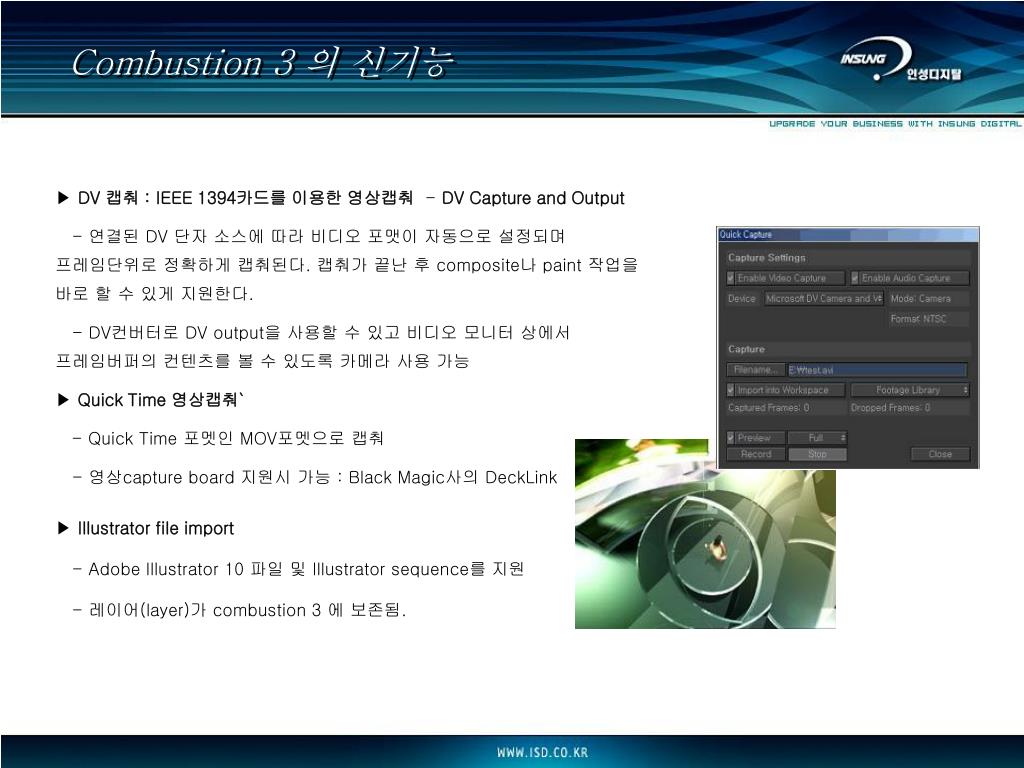This screenshot has width=1024, height=768.
Task: Click the "Format: NTSC" text
Action: [x=918, y=319]
